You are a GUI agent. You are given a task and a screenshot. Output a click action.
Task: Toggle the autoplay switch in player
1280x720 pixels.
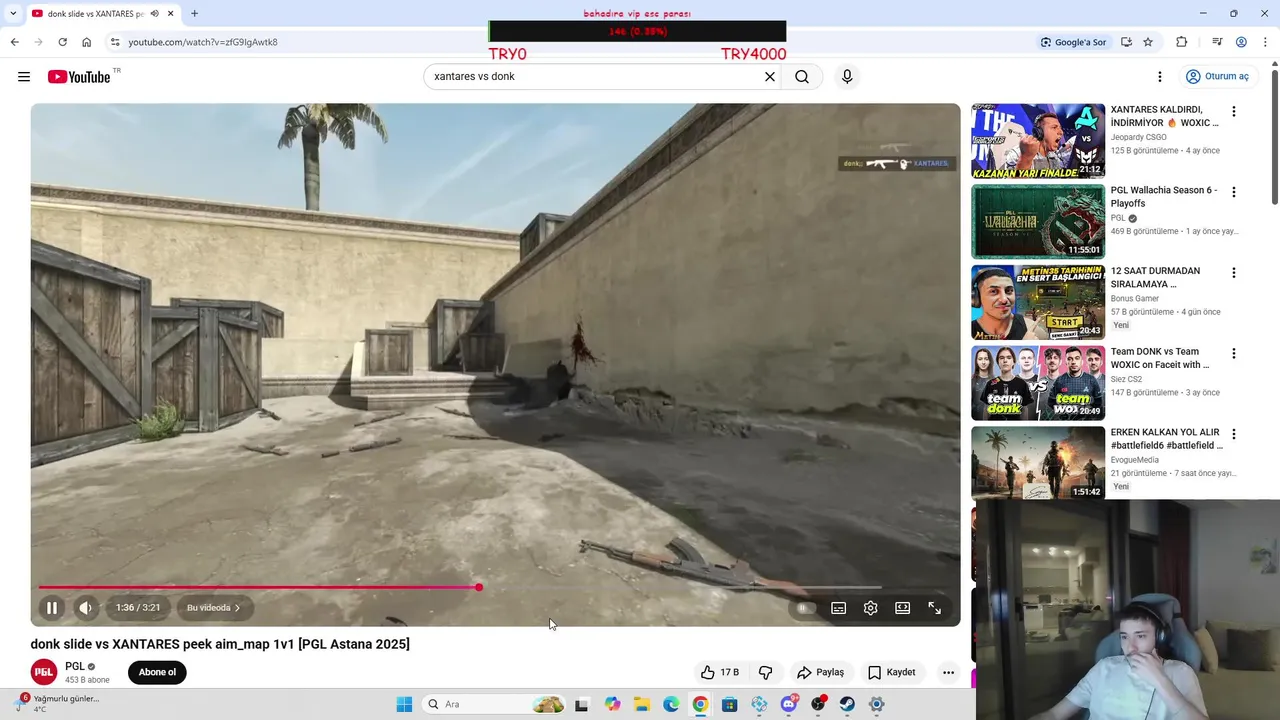tap(804, 608)
